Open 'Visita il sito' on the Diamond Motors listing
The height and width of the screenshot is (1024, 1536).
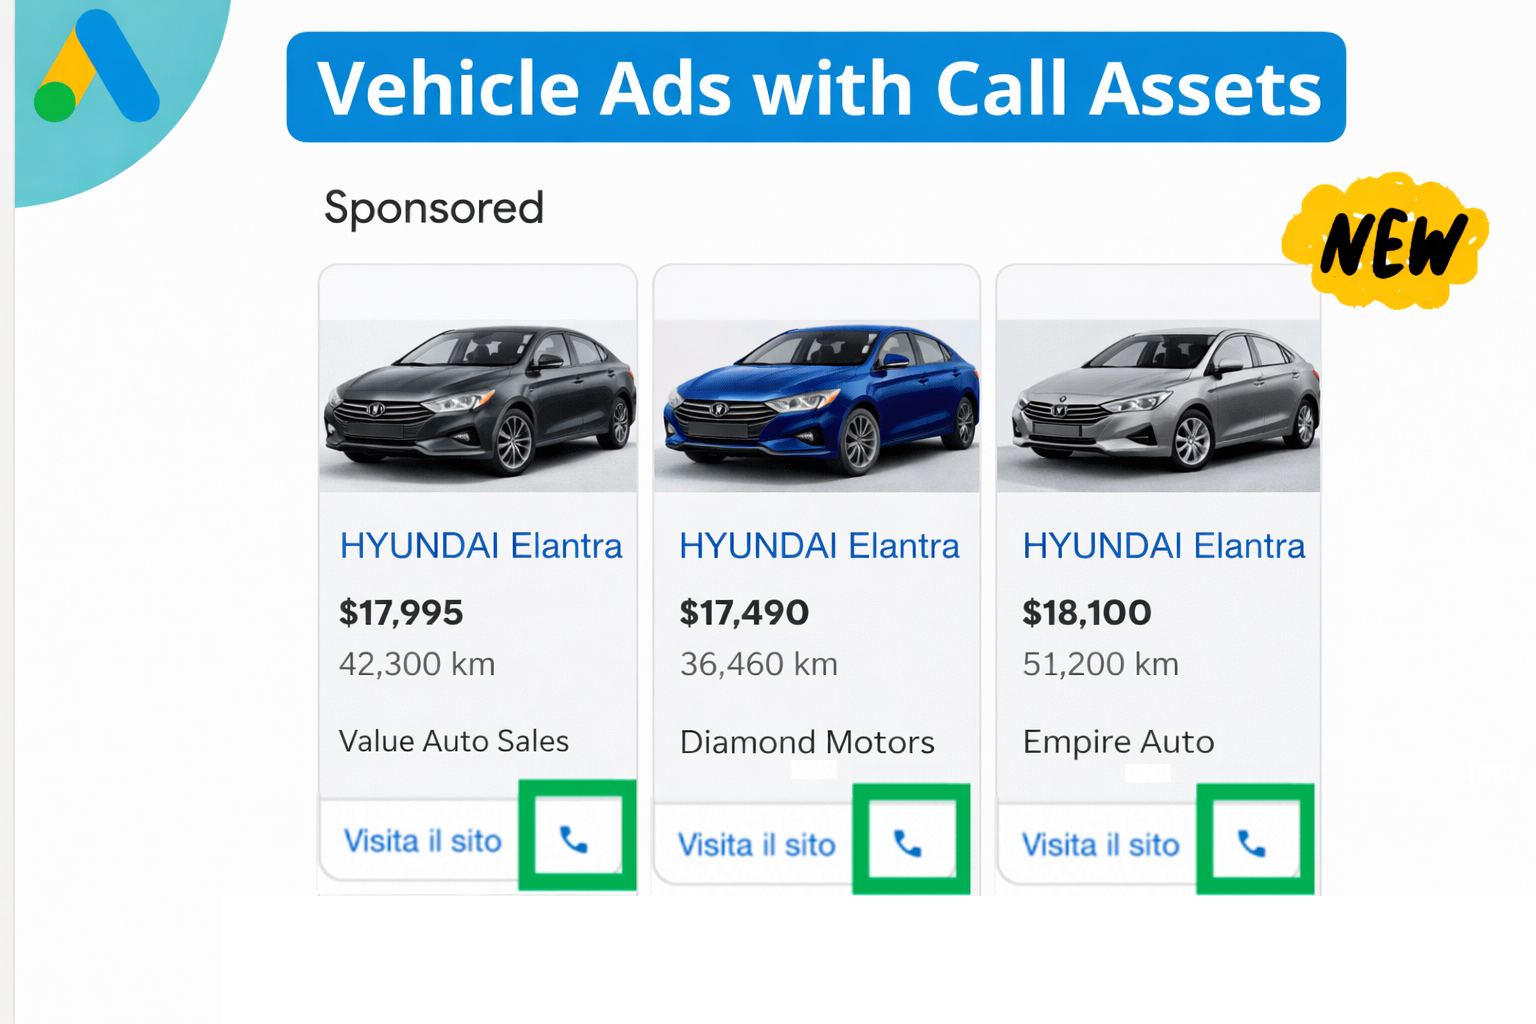[x=756, y=845]
